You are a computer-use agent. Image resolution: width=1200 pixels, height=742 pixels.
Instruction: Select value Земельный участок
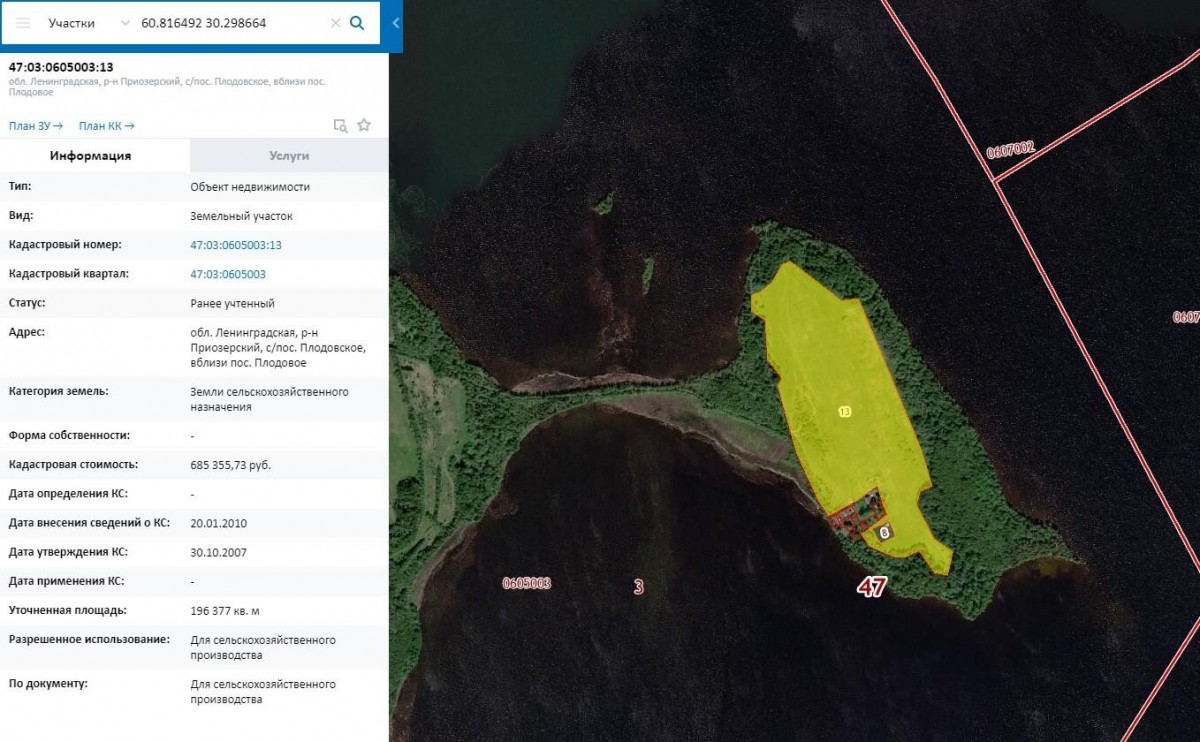coord(242,216)
